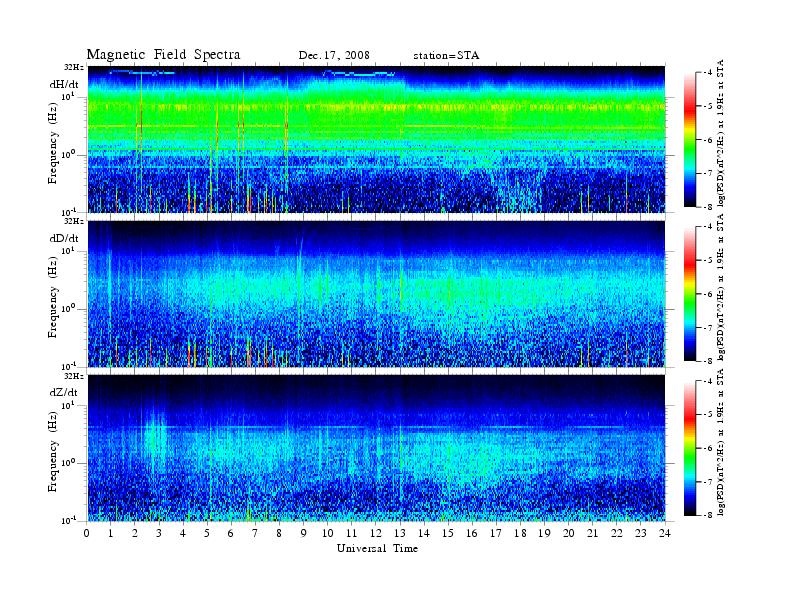Click hour 8 tick on Universal Time axis

(x=279, y=533)
